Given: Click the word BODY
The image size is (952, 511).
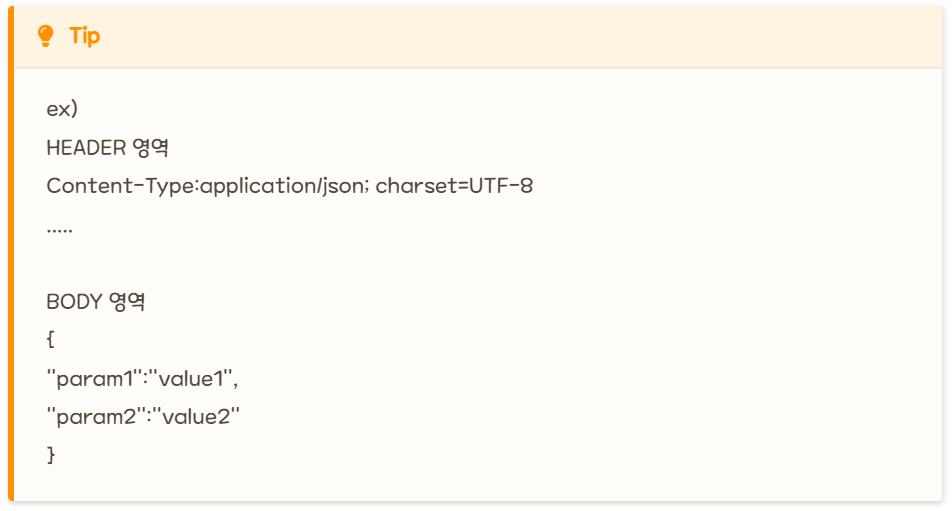Looking at the screenshot, I should (x=74, y=302).
